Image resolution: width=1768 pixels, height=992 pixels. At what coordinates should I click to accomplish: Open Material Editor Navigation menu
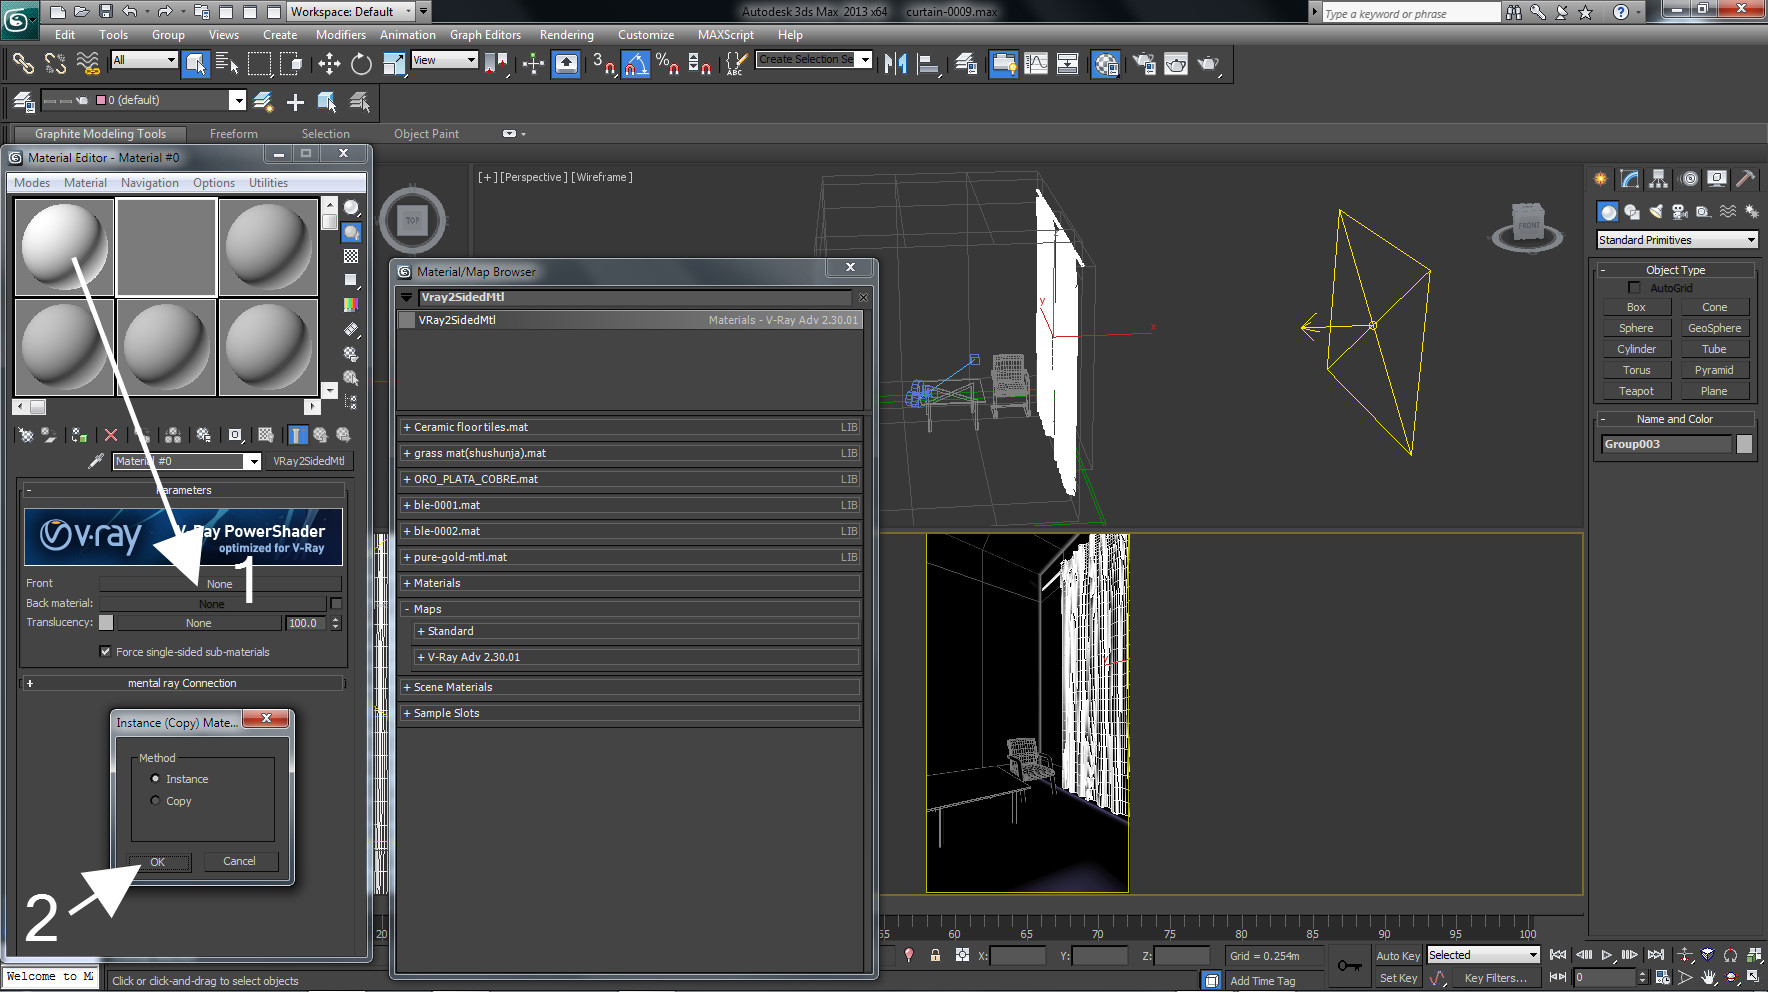point(150,183)
